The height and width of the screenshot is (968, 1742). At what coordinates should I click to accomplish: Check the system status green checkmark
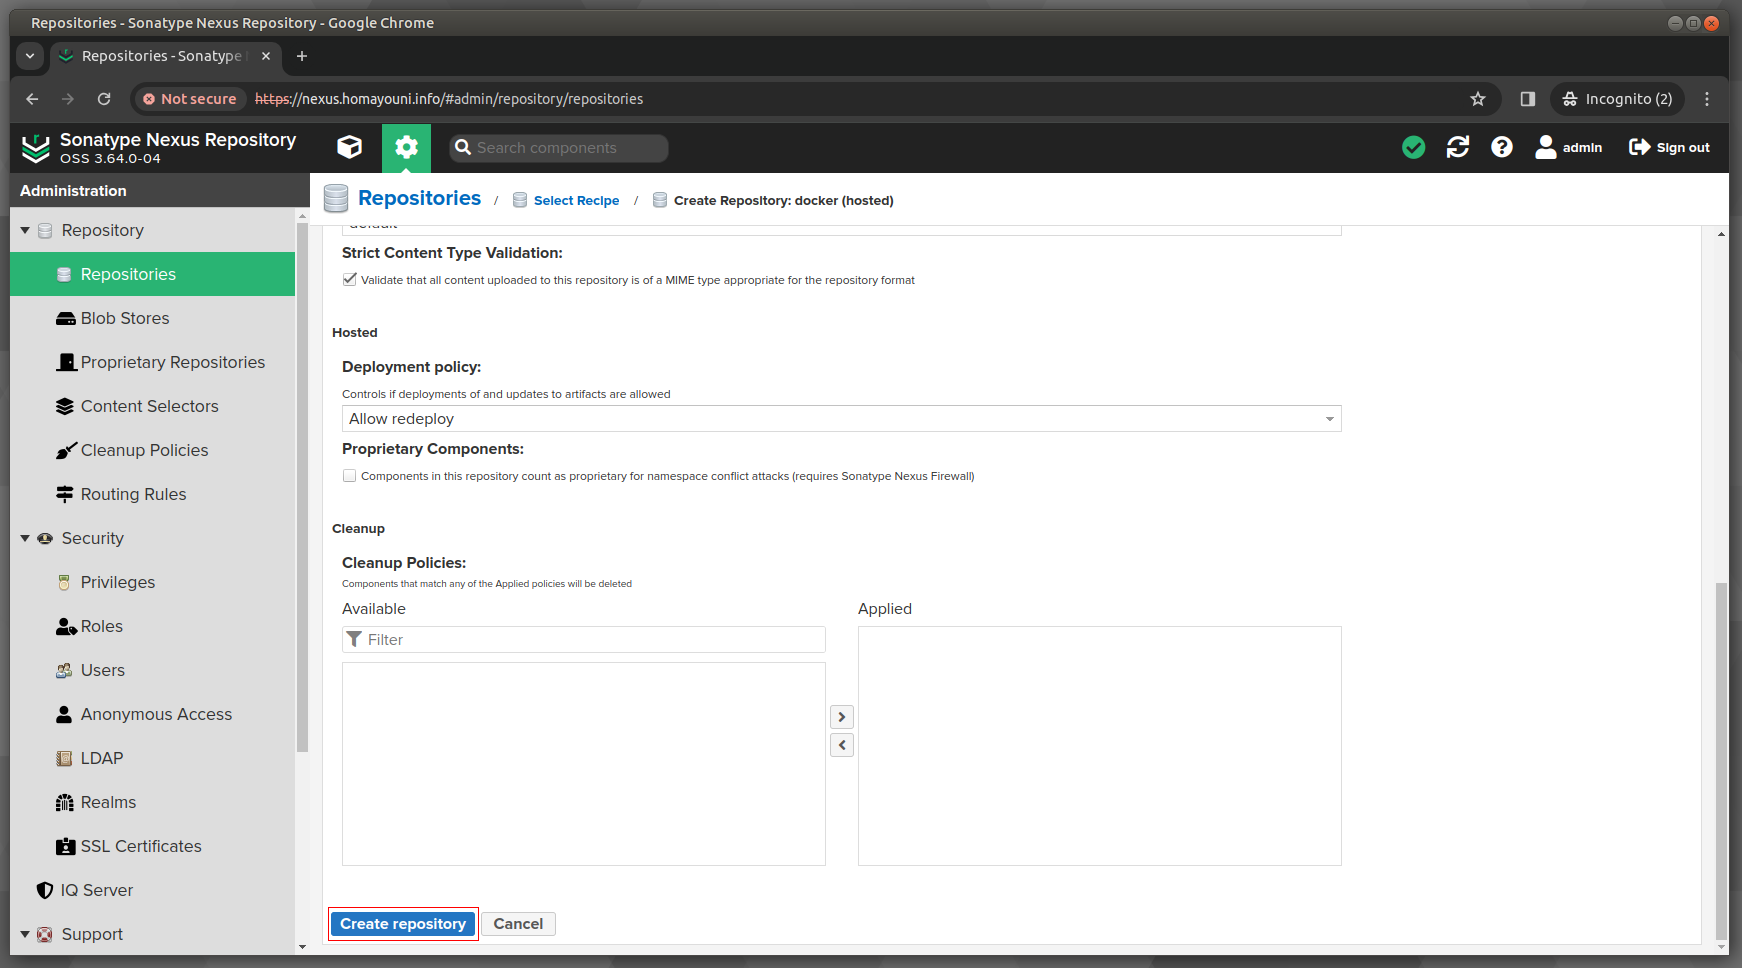[1413, 148]
